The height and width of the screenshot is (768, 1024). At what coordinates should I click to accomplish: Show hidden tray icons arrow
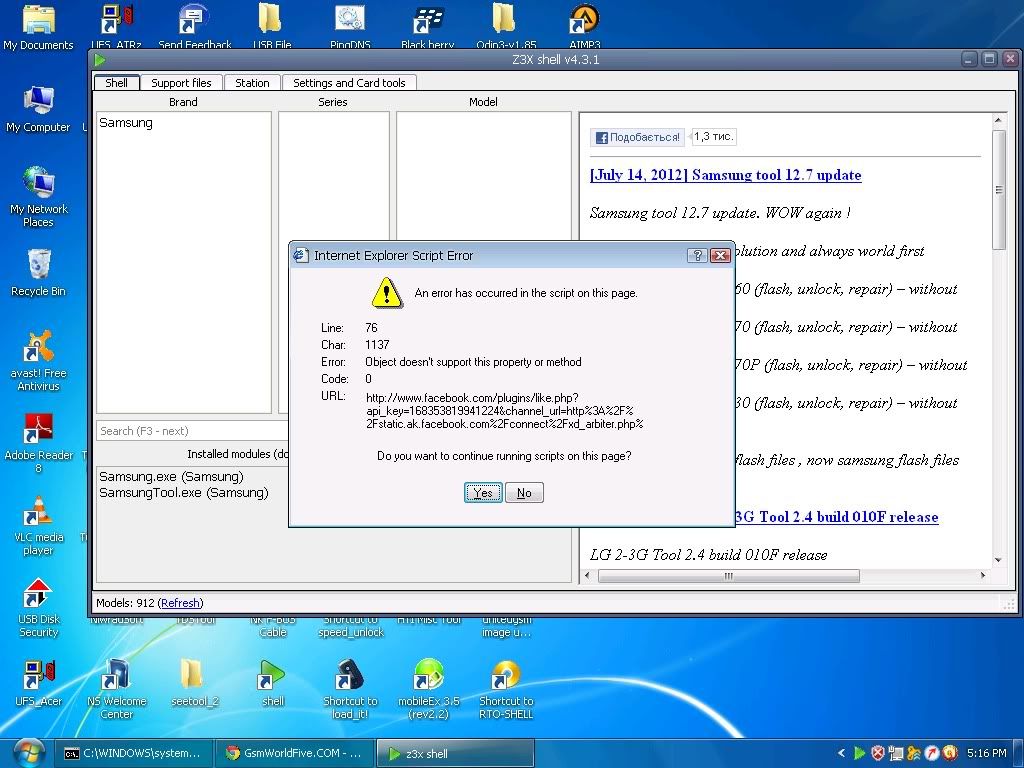pos(842,753)
